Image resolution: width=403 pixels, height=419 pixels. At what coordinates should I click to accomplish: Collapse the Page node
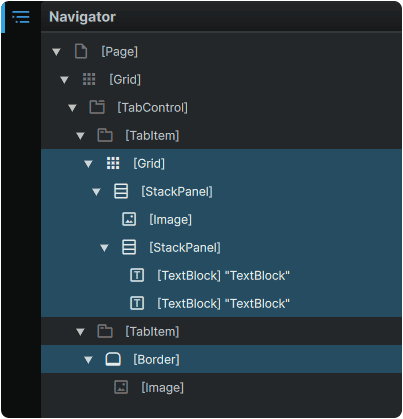(56, 52)
